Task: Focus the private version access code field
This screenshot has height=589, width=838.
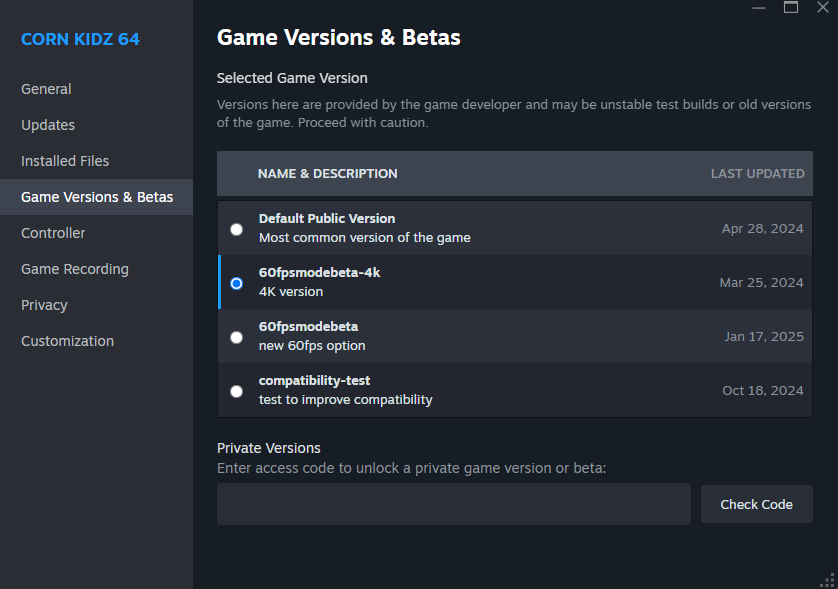Action: pyautogui.click(x=453, y=504)
